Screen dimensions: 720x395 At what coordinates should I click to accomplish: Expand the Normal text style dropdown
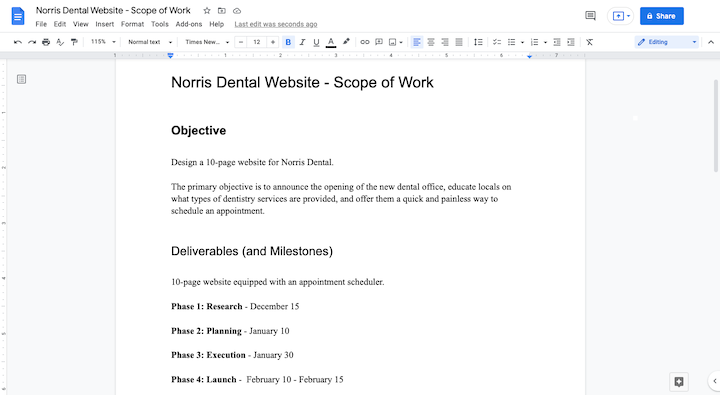pos(150,42)
